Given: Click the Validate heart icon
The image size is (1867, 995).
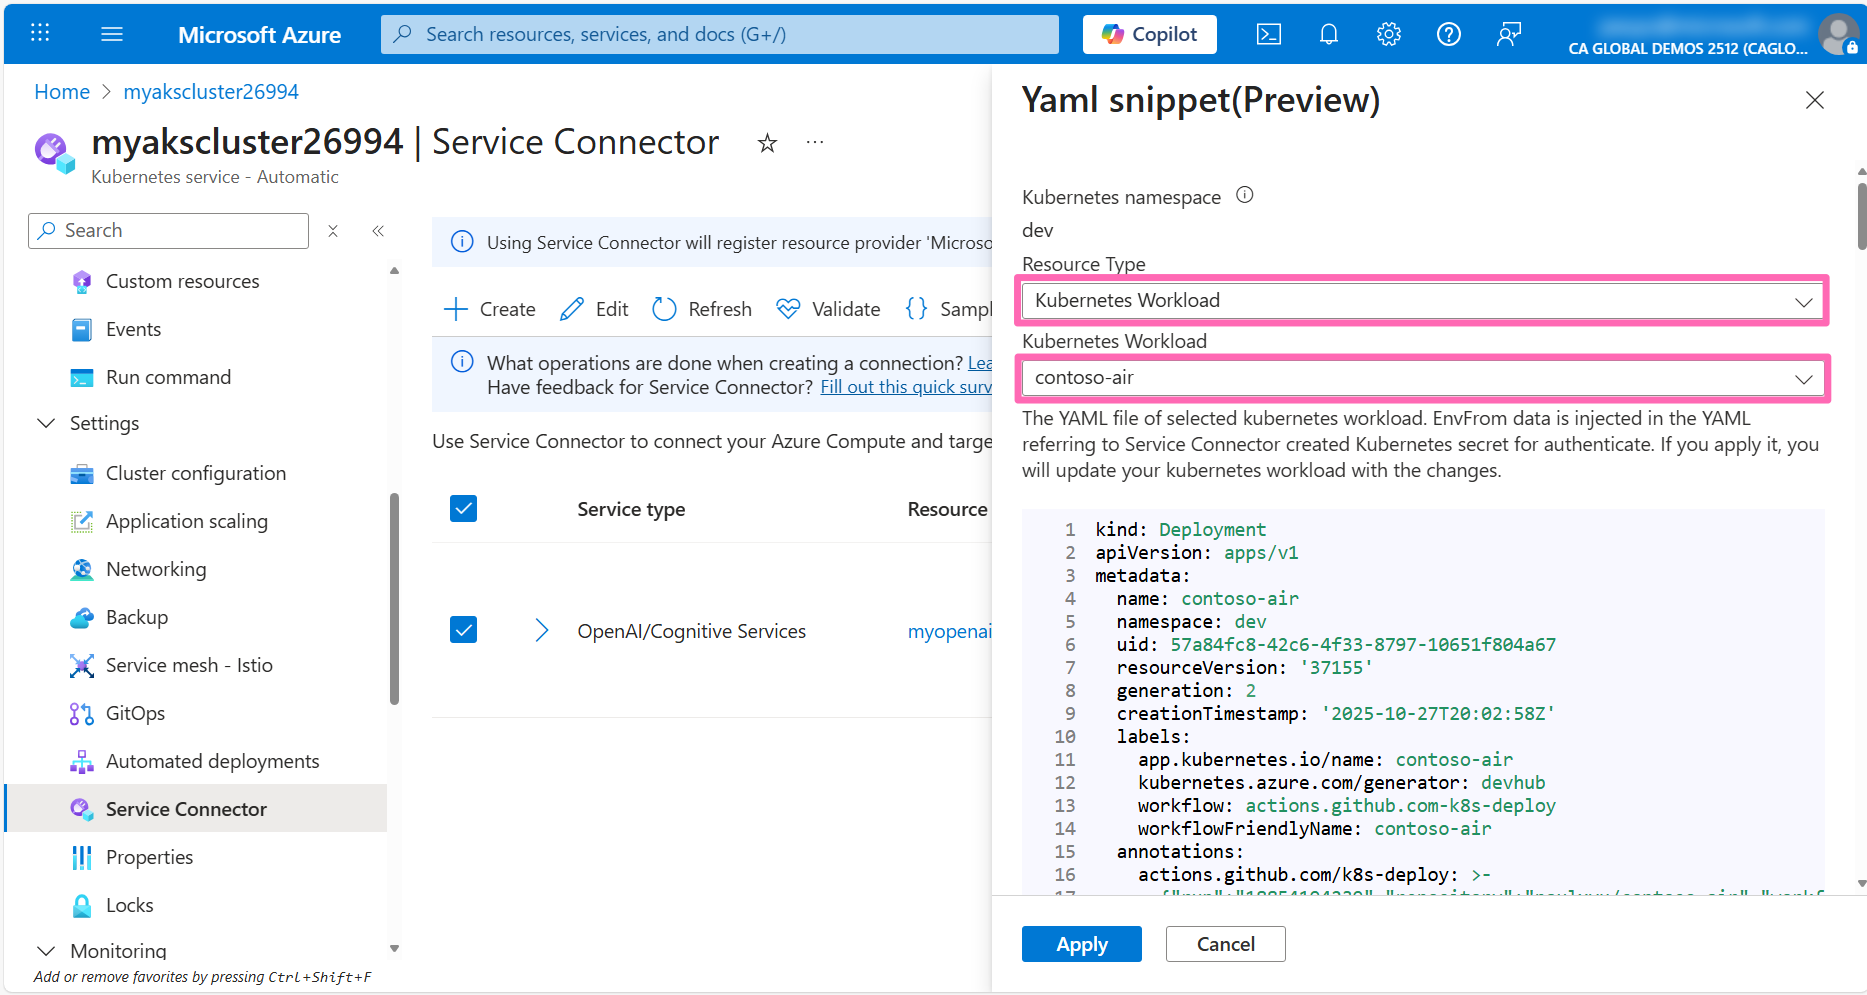Looking at the screenshot, I should (x=828, y=308).
